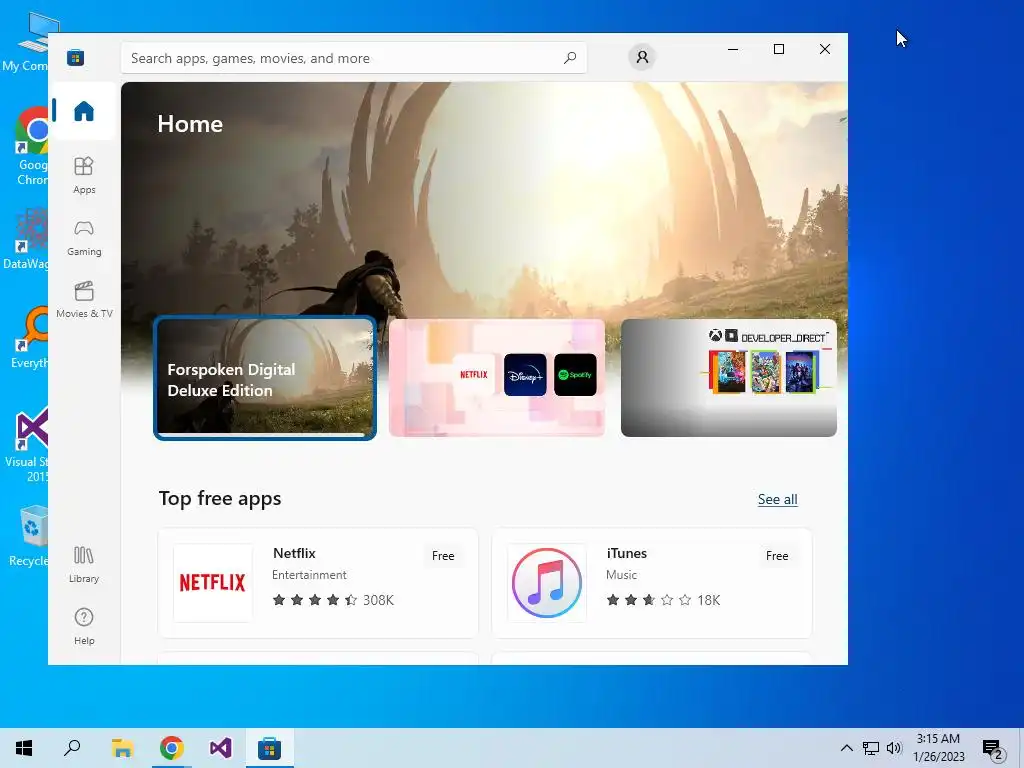Screen dimensions: 1024x768
Task: Open Google Chrome from taskbar
Action: tap(172, 748)
